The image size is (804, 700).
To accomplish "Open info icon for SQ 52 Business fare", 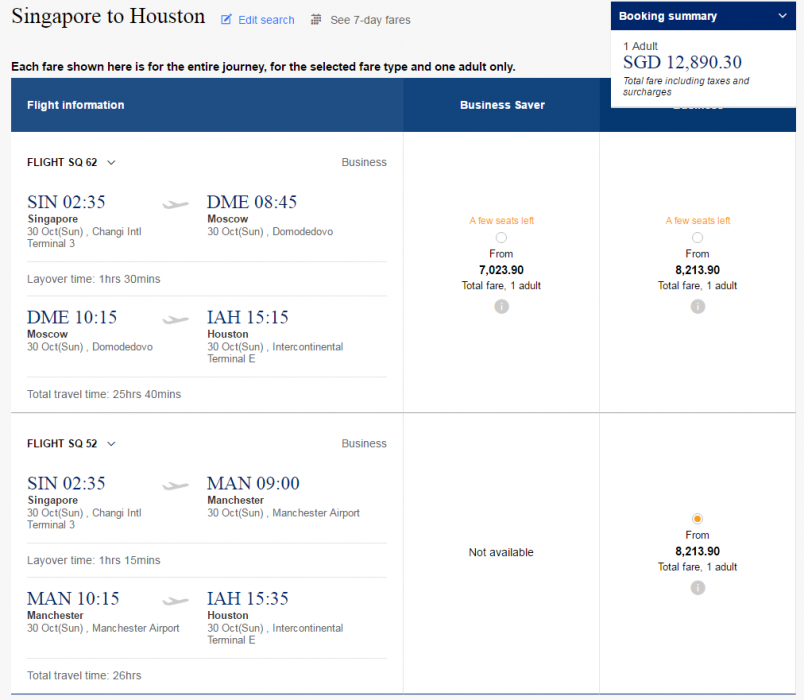I will (x=697, y=588).
